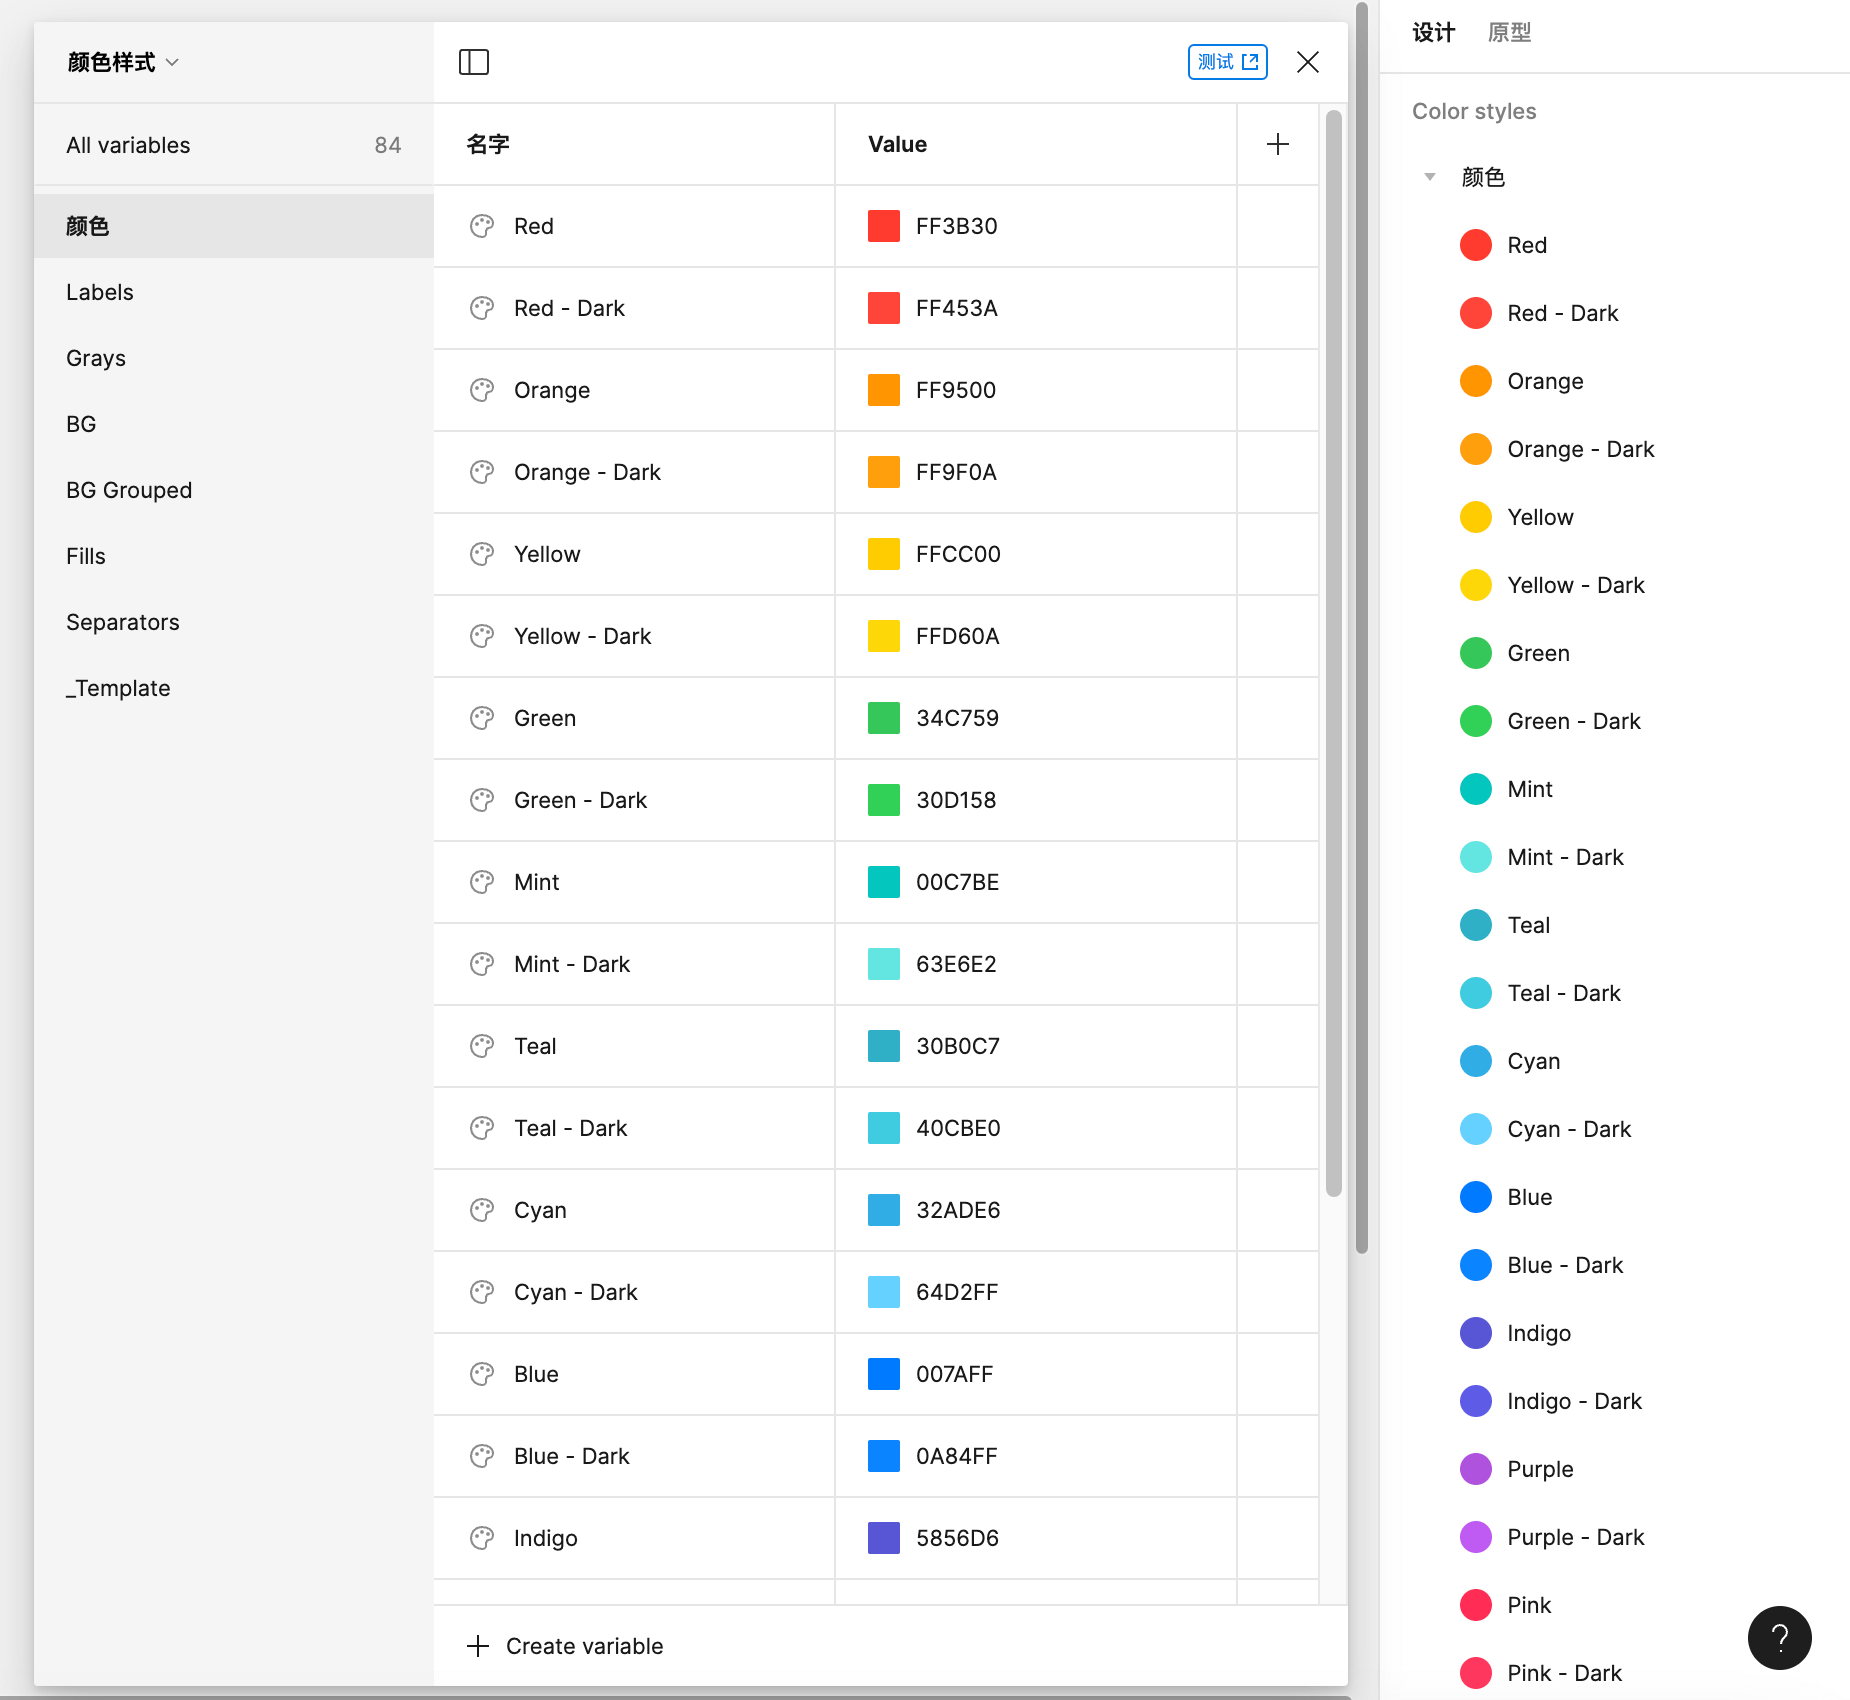Click the plus icon to add a column
This screenshot has height=1700, width=1850.
1277,144
